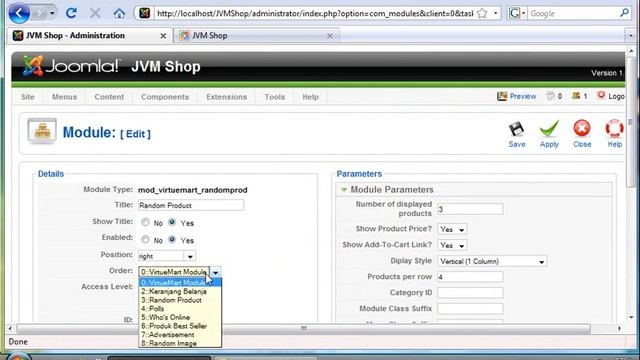Click the browser URL address field
This screenshot has height=360, width=640.
point(314,13)
